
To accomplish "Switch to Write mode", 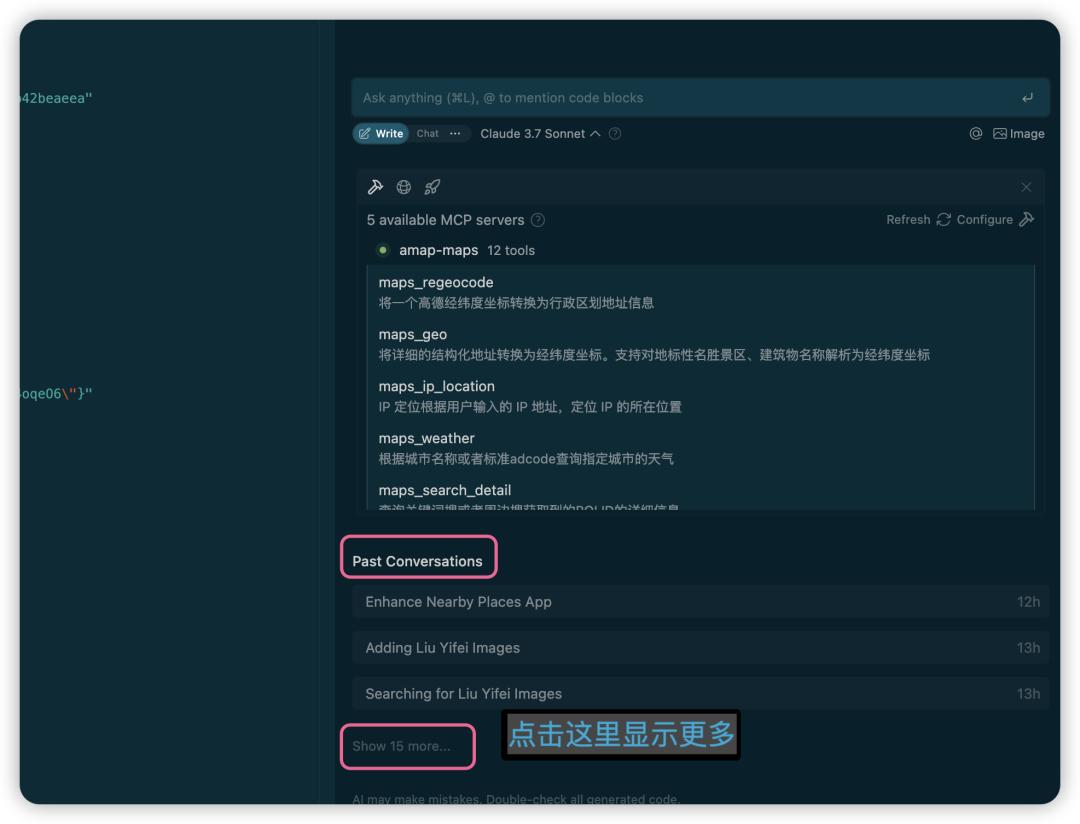I will tap(381, 134).
